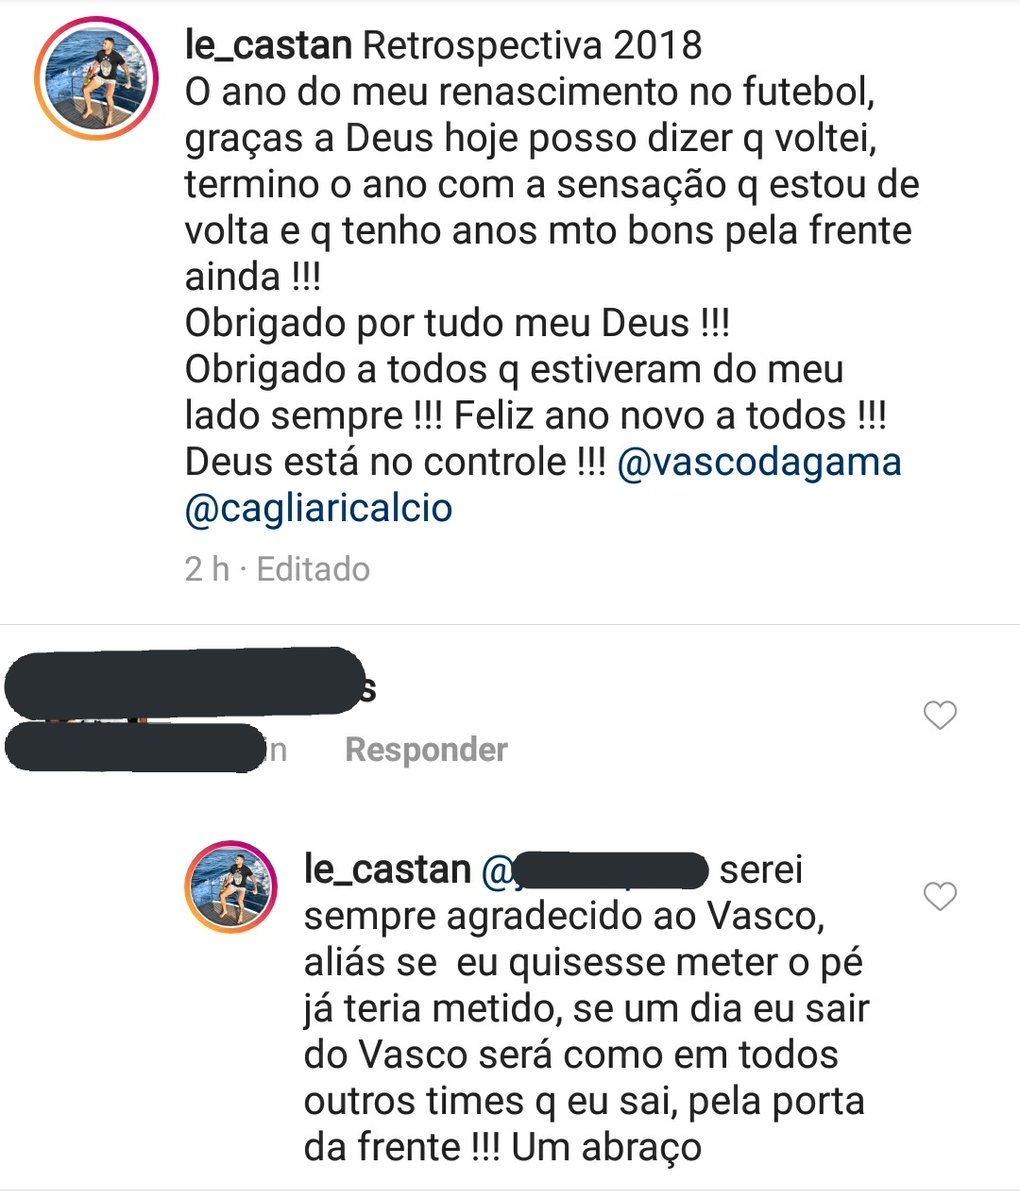This screenshot has height=1199, width=1020.
Task: Click the '2 h' timestamp under the caption
Action: point(207,569)
